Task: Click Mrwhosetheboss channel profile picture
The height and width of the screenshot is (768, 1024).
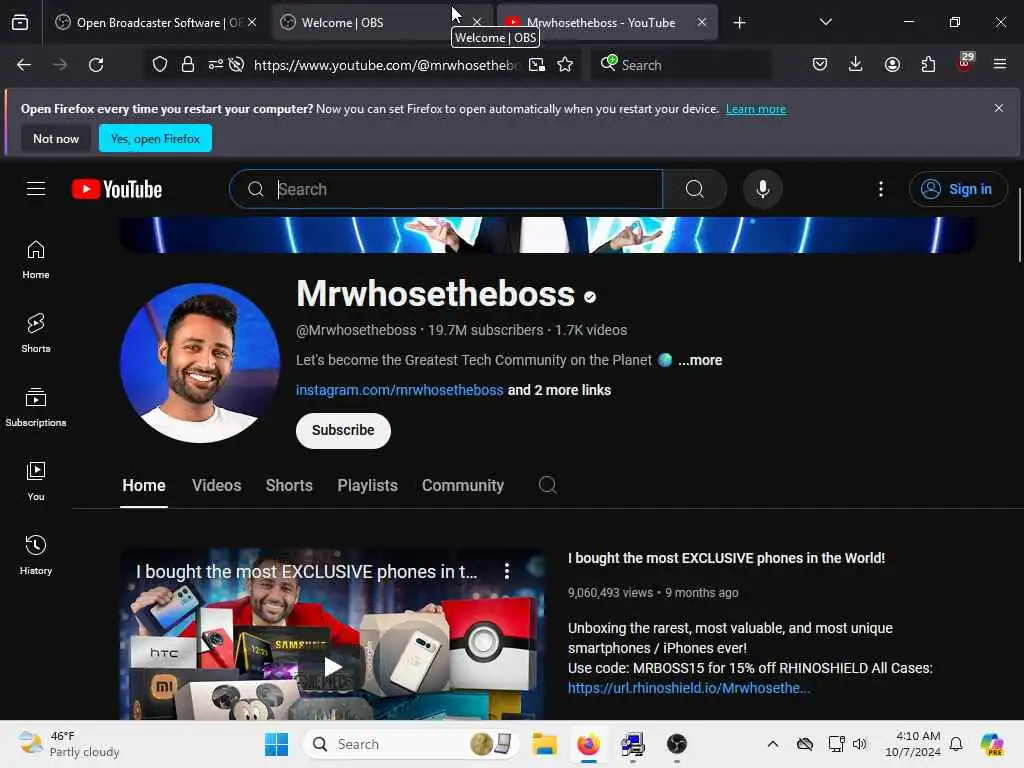Action: click(x=200, y=363)
